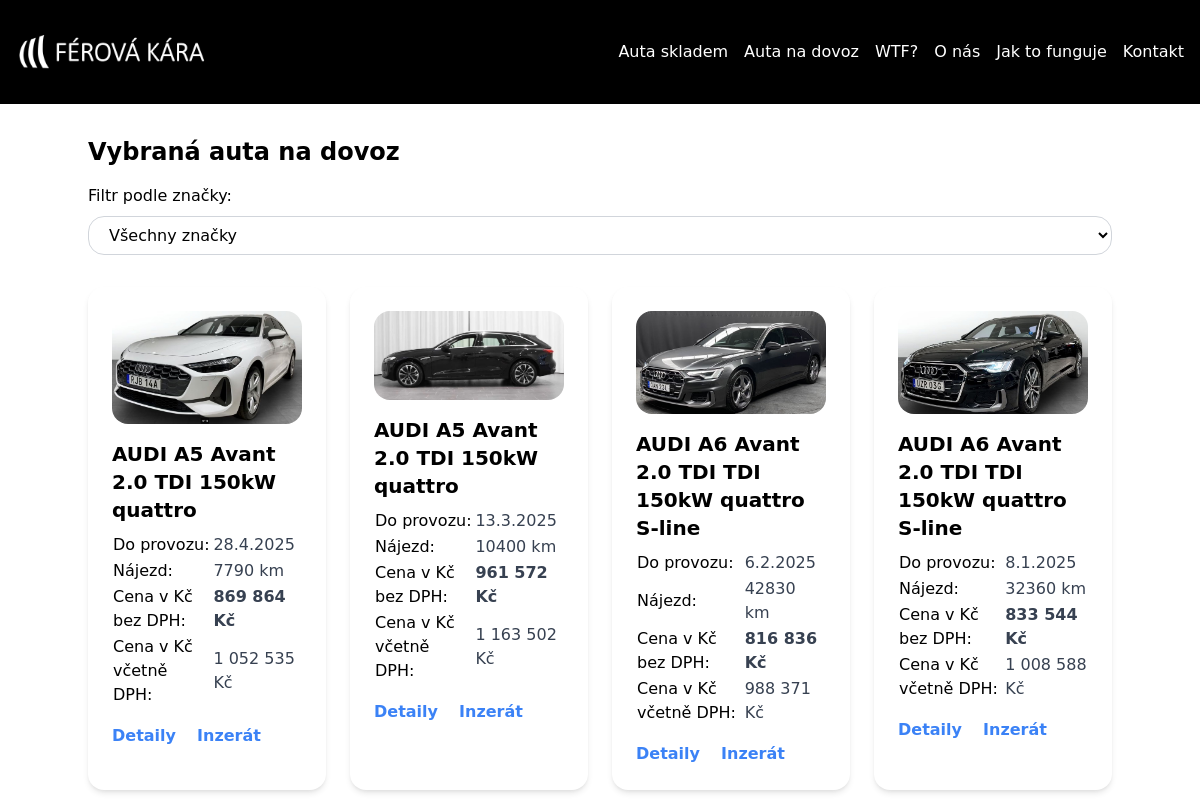Click white Audi A5 Avant photo

[x=207, y=367]
